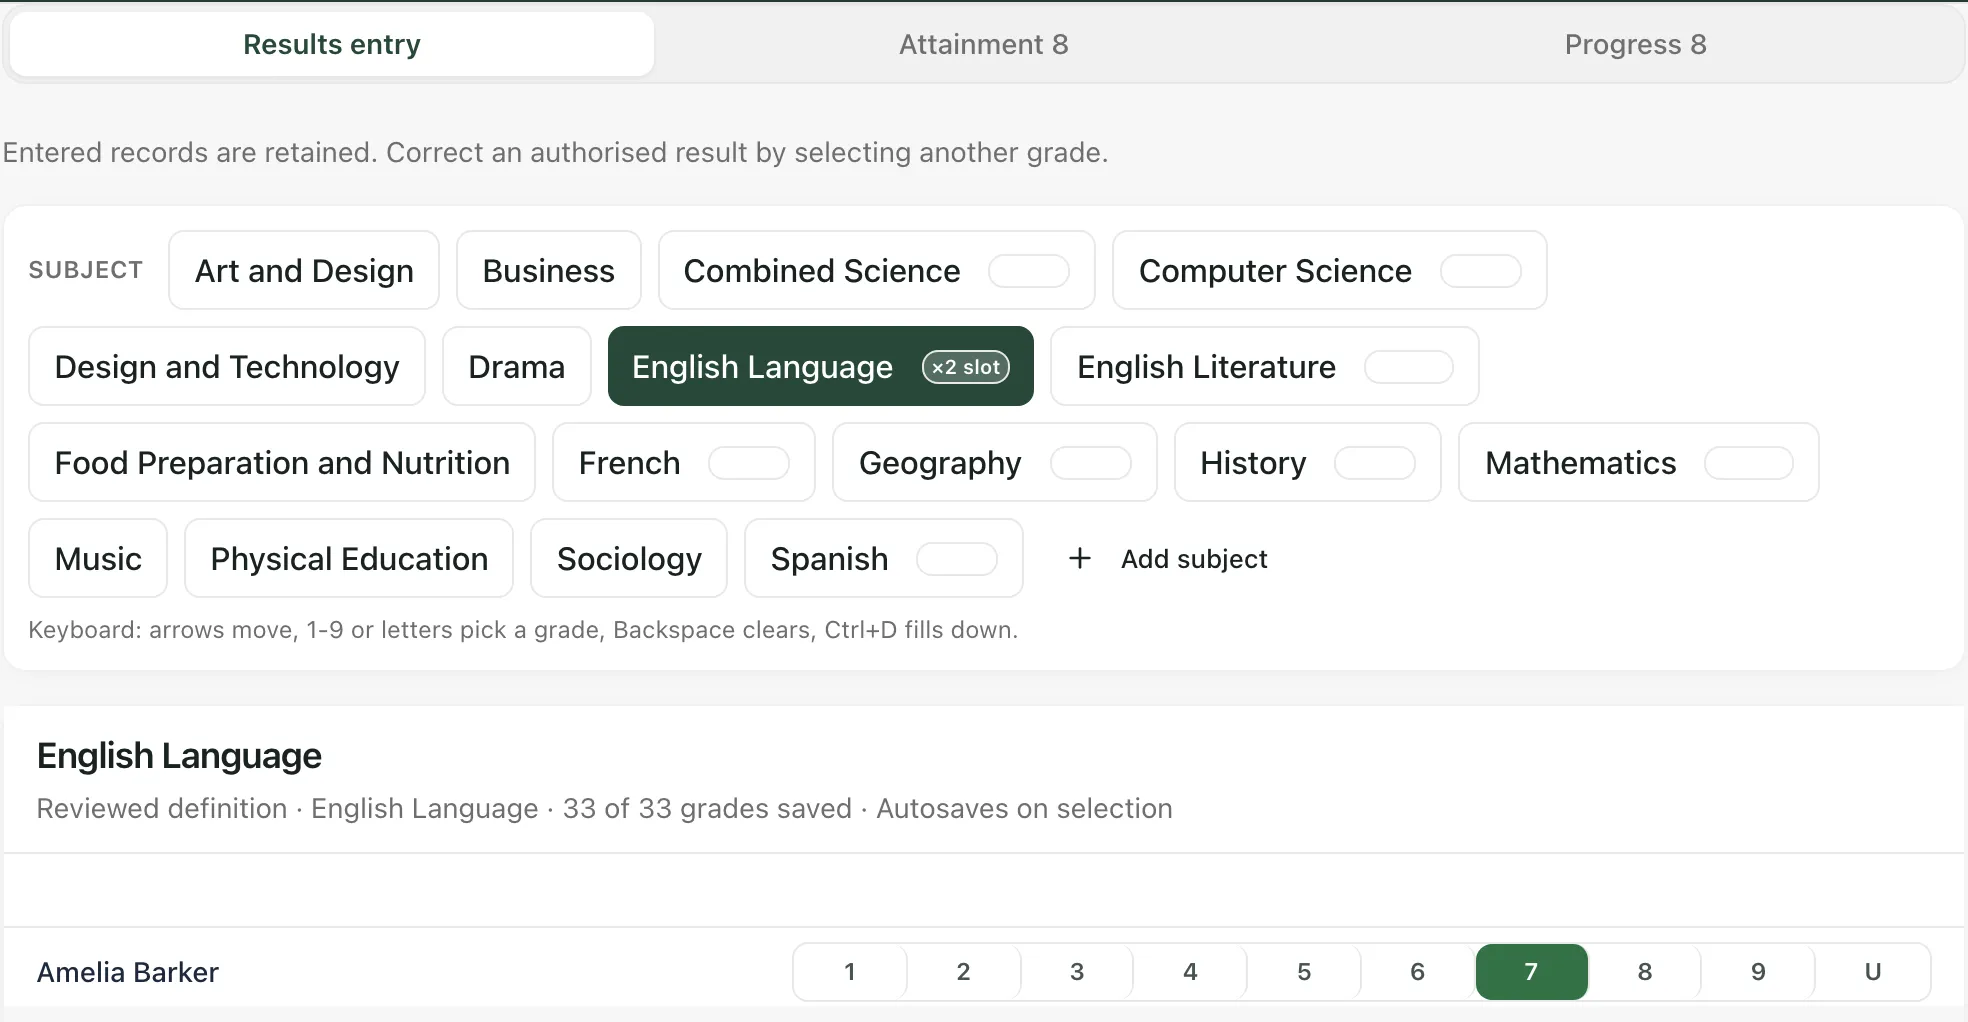Pick the Drama subject chip
The height and width of the screenshot is (1022, 1968).
[x=516, y=366]
